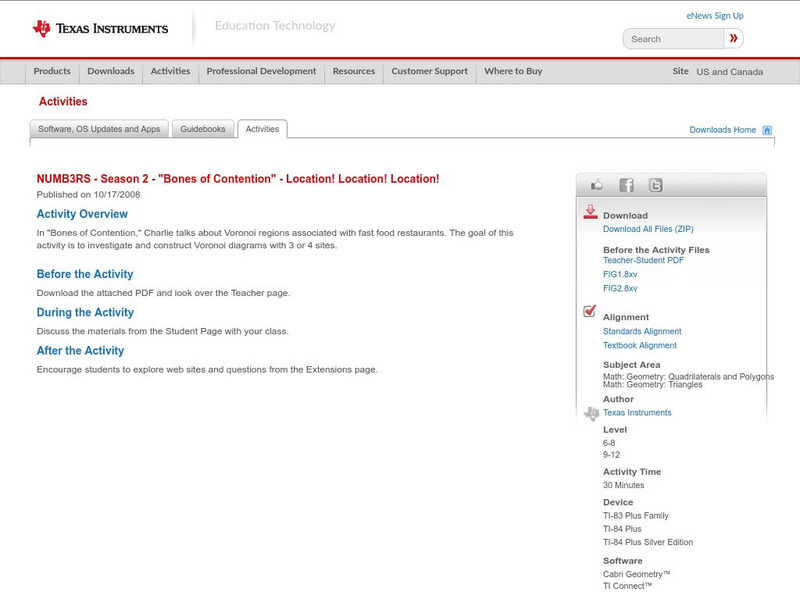
Task: Open the Resources menu
Action: 354,71
